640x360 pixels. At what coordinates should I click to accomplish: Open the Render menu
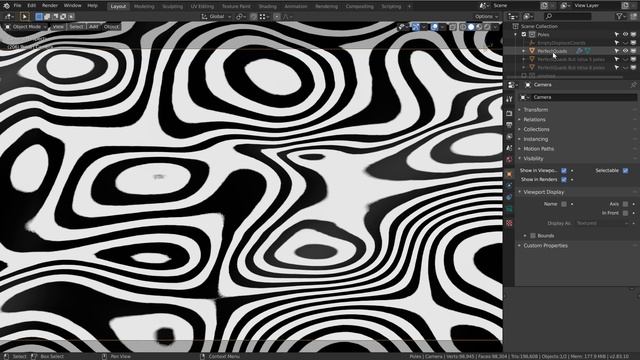(50, 6)
